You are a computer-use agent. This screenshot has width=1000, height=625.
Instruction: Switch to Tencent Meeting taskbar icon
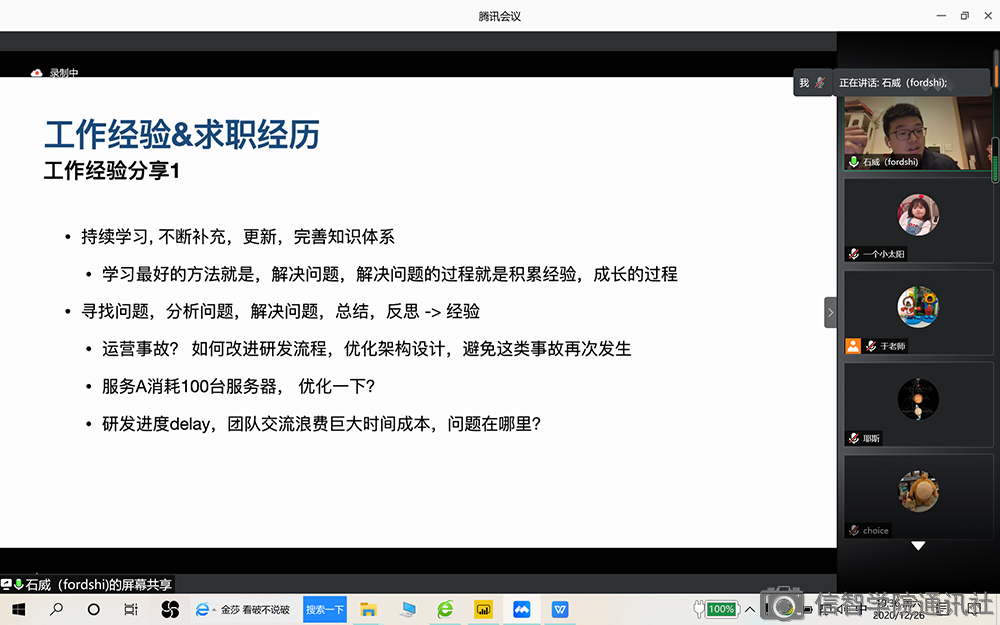coord(522,609)
